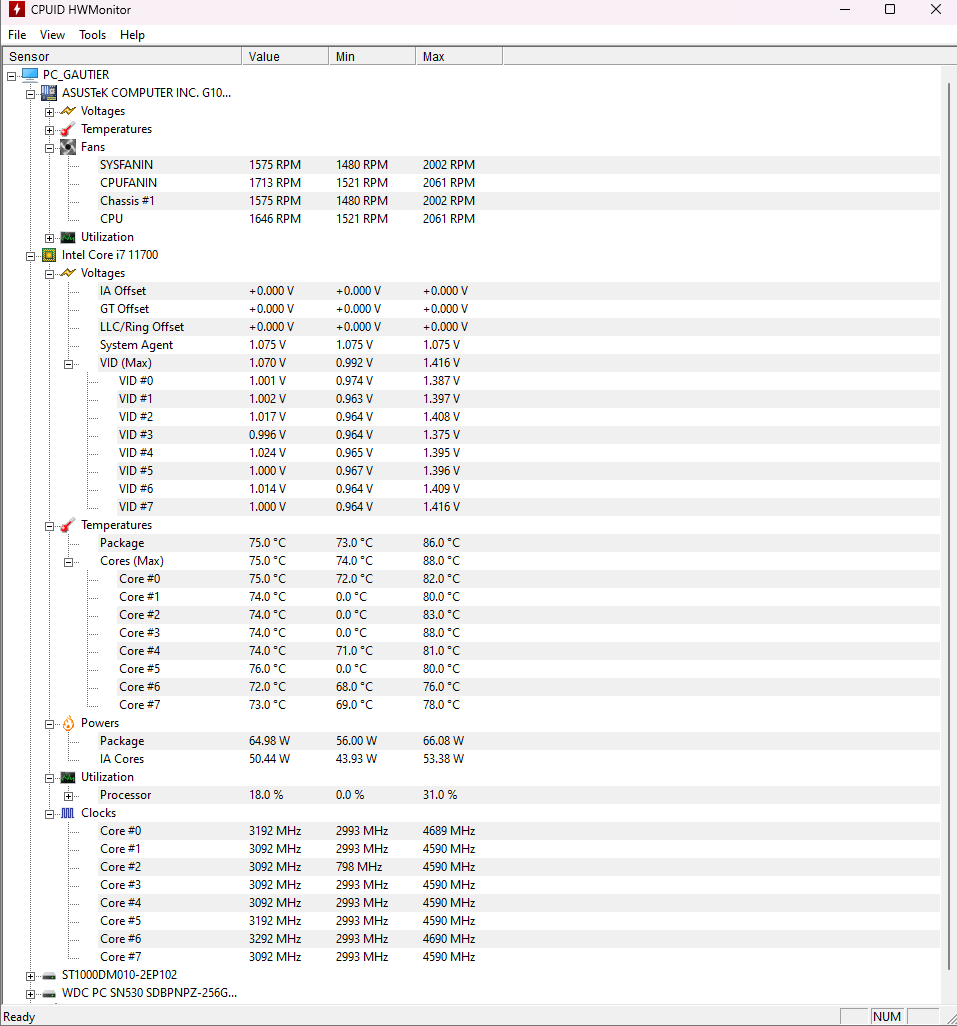Expand the motherboard Temperatures node
Image resolution: width=957 pixels, height=1026 pixels.
49,130
